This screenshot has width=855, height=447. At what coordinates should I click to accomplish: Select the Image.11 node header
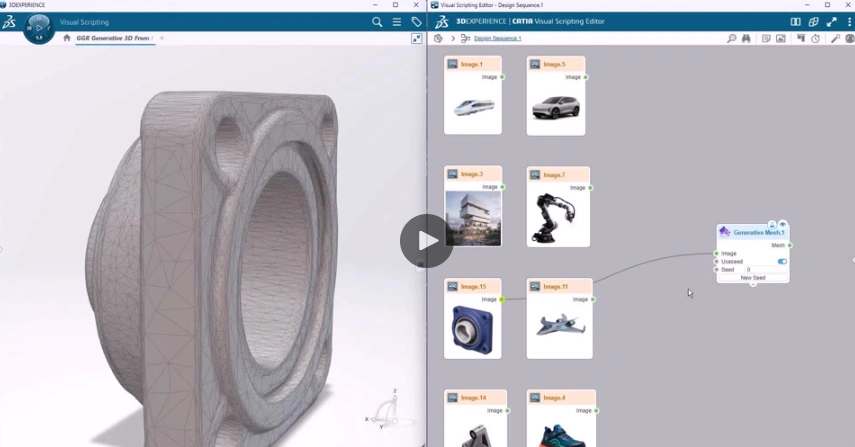coord(559,286)
